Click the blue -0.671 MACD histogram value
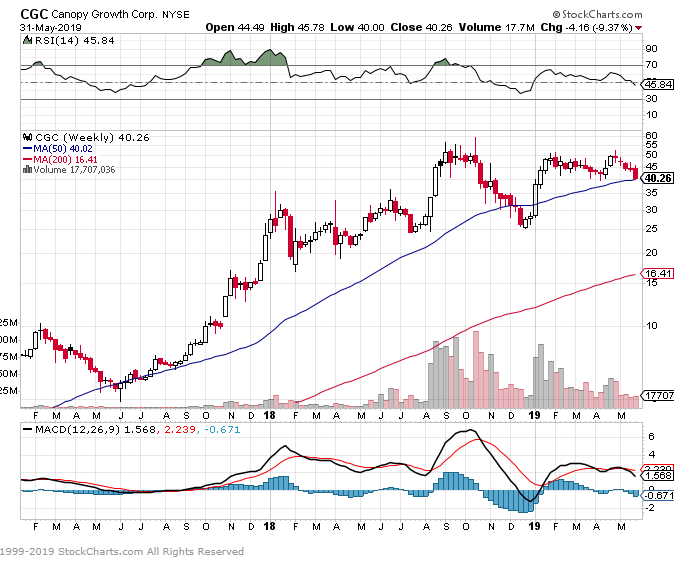The image size is (700, 564). (222, 430)
